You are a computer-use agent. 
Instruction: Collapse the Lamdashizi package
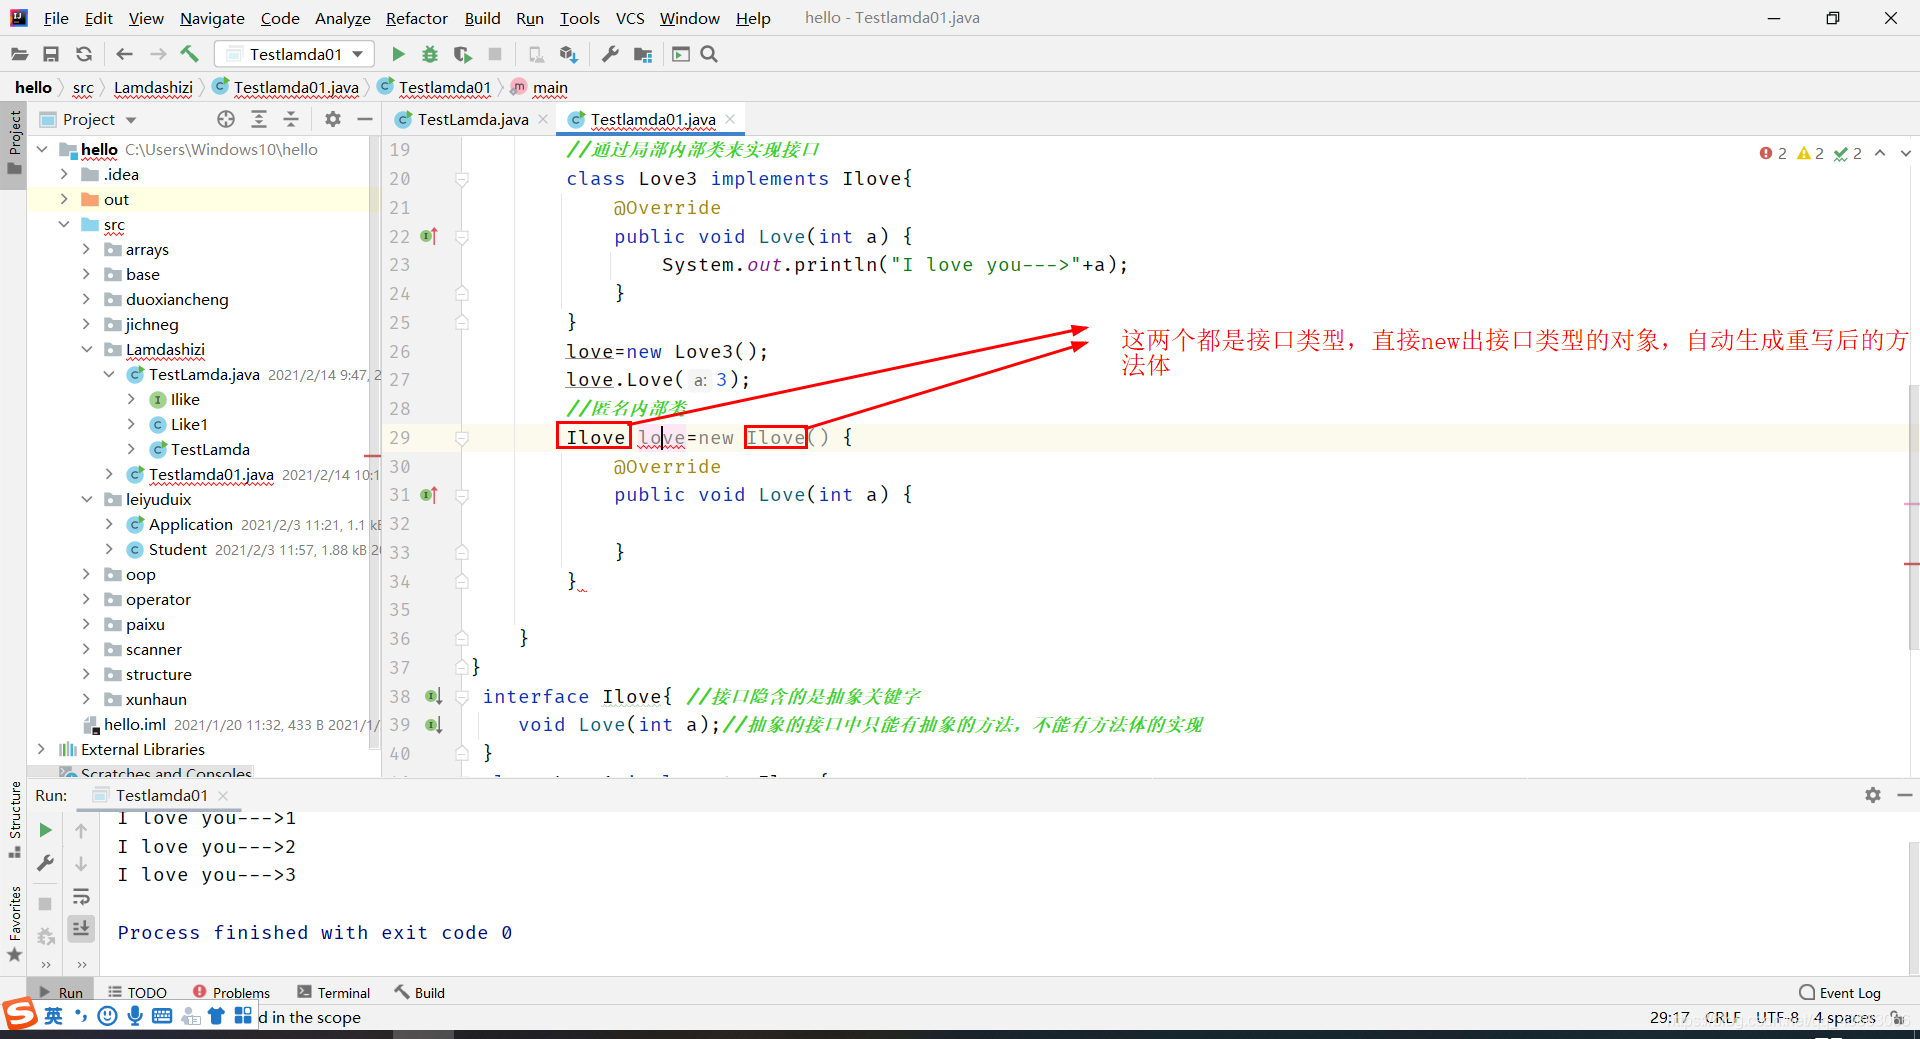[x=86, y=349]
